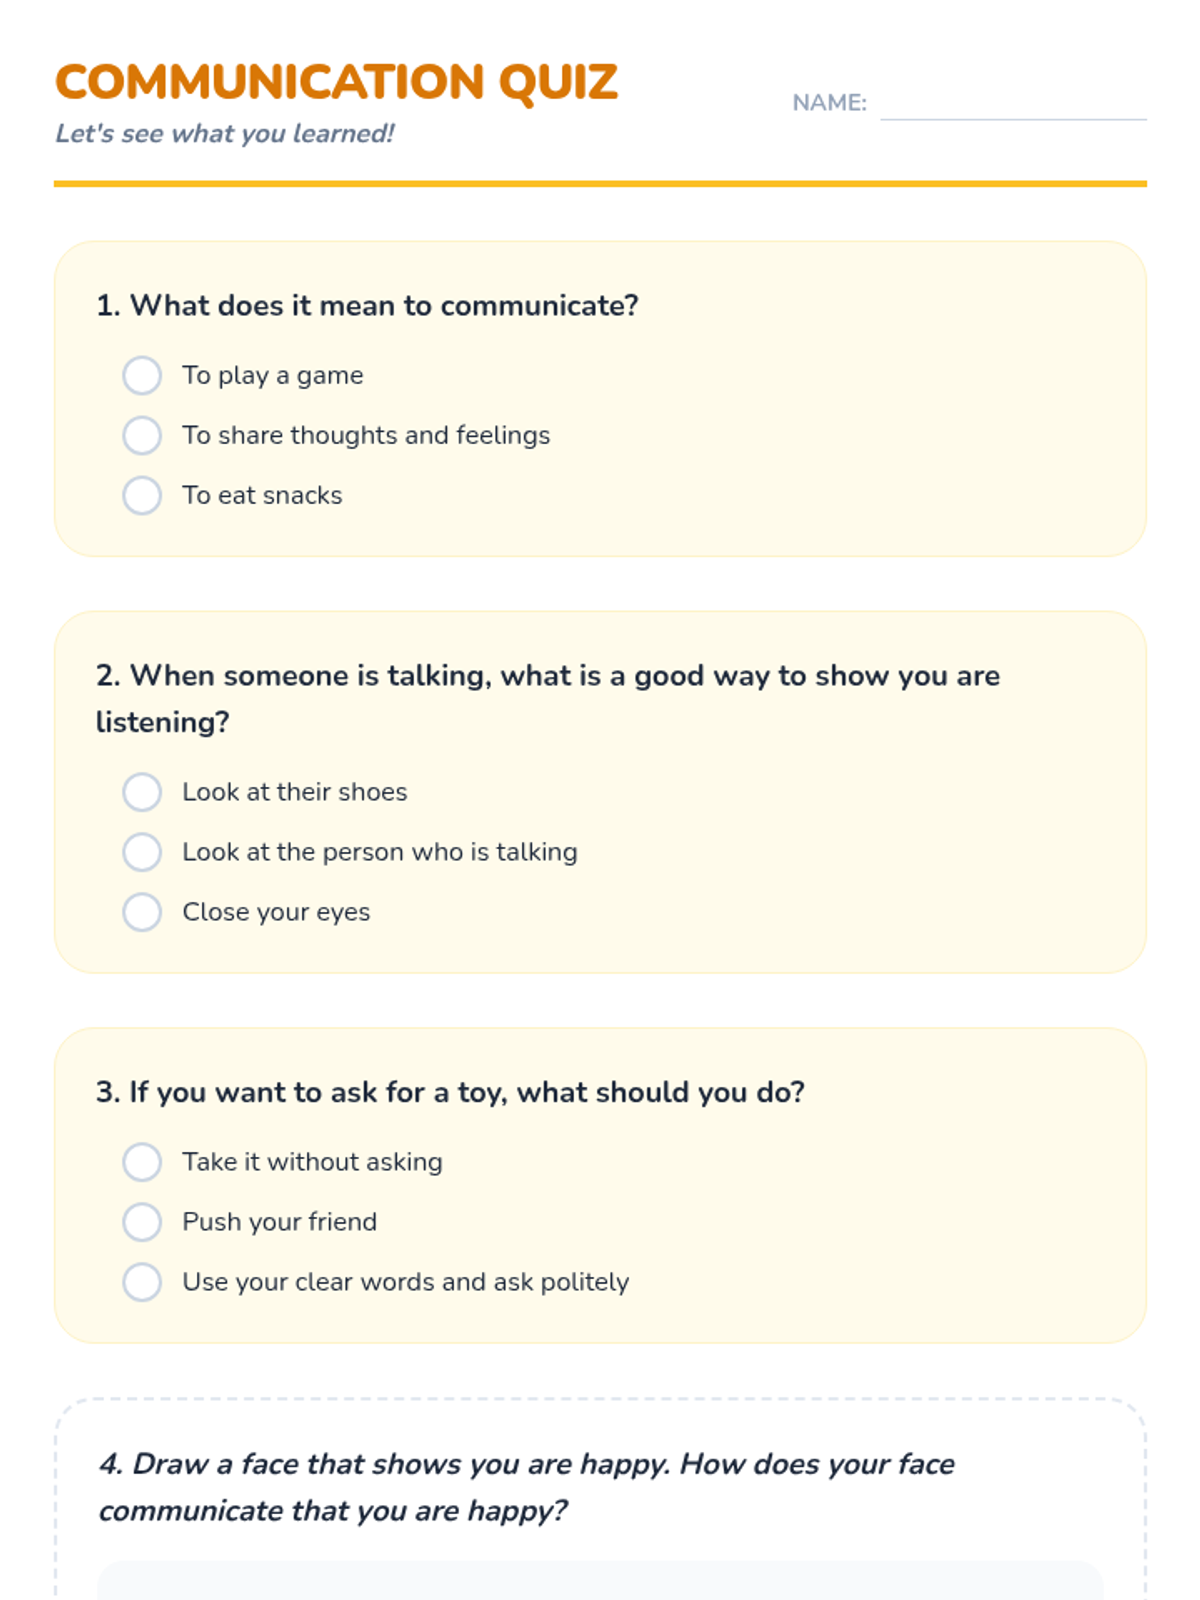Screen dimensions: 1200x1600
Task: Click question 3 heading about a toy
Action: click(450, 1092)
